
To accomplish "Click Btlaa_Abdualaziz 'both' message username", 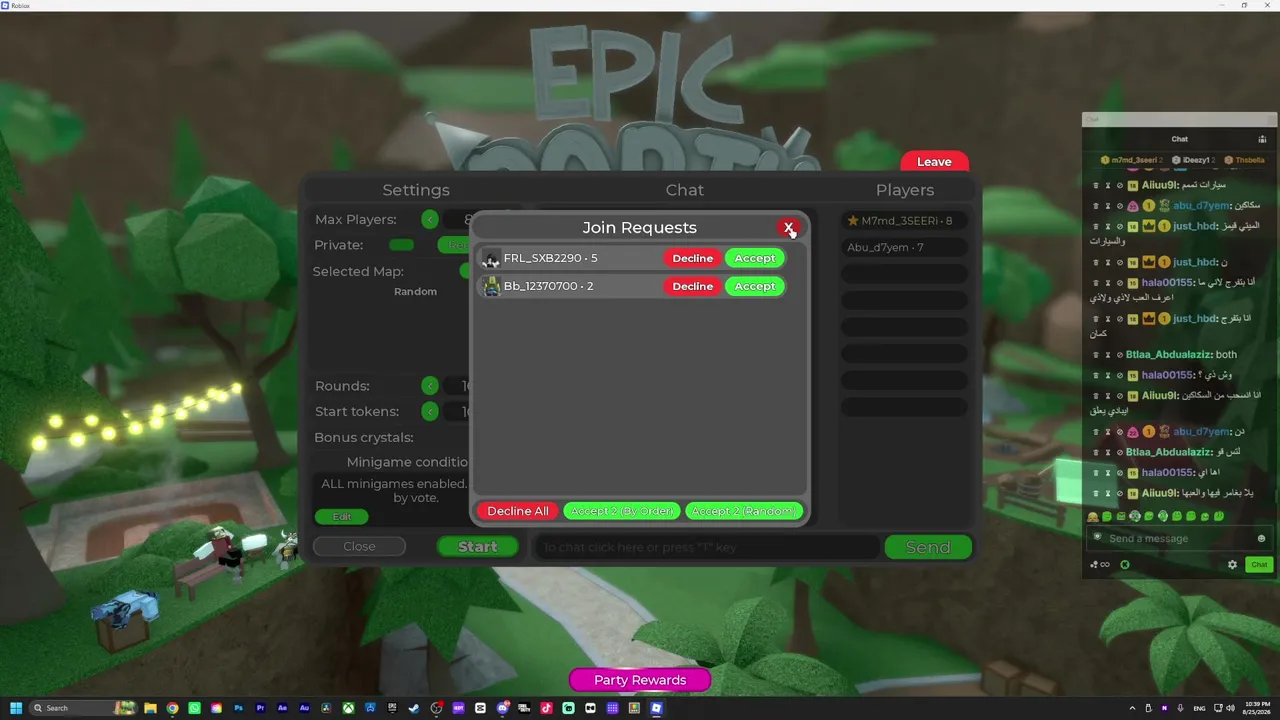I will 1168,354.
